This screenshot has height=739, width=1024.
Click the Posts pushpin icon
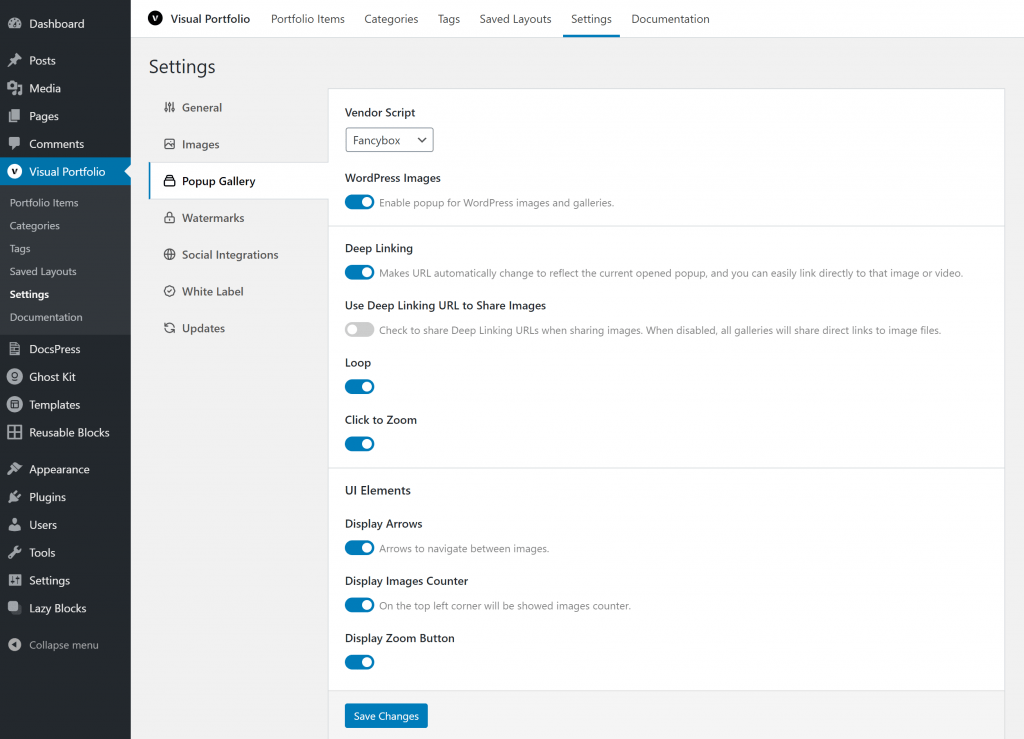click(14, 60)
